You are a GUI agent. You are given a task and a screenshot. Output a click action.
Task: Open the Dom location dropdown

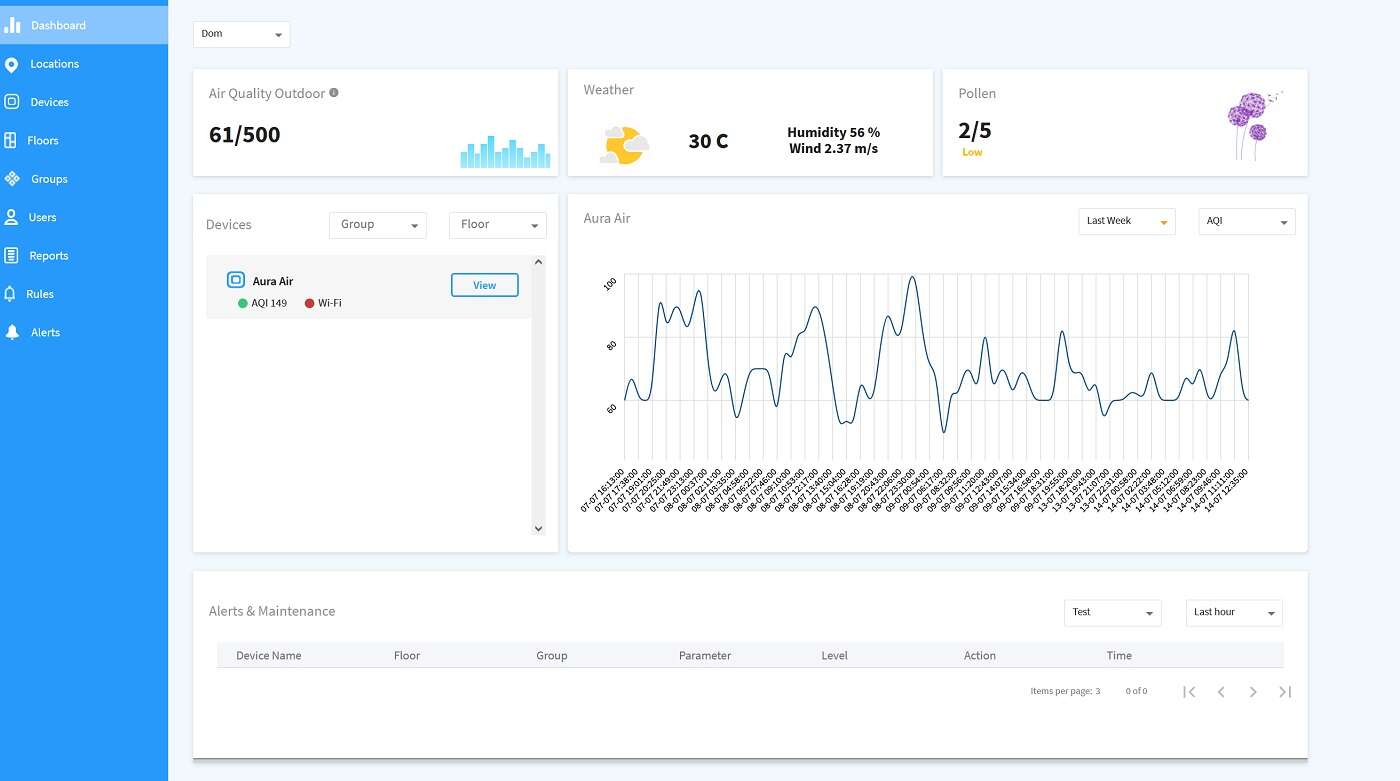[x=241, y=34]
